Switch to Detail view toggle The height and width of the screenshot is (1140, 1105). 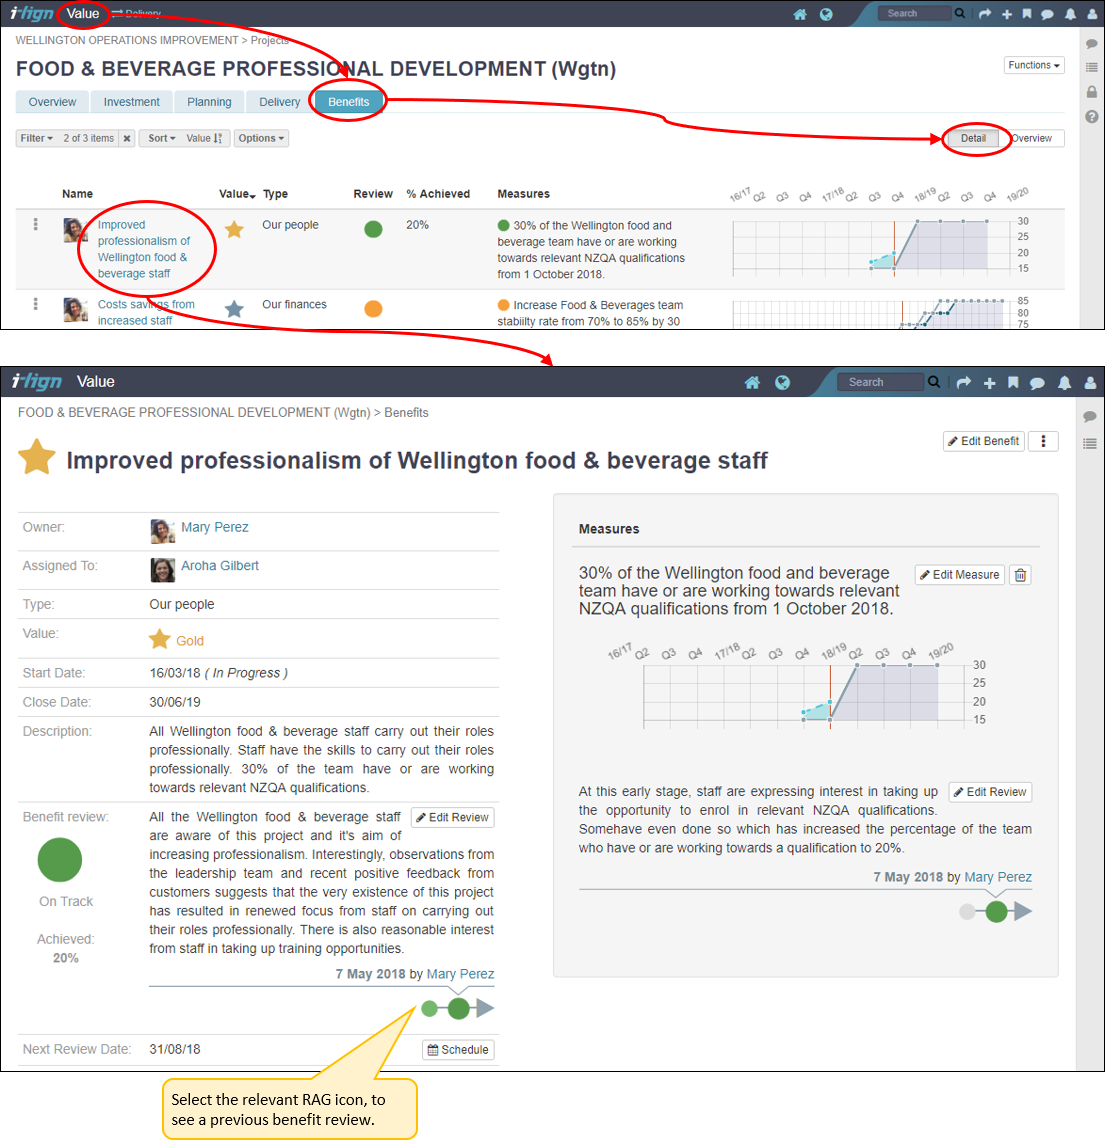tap(973, 138)
